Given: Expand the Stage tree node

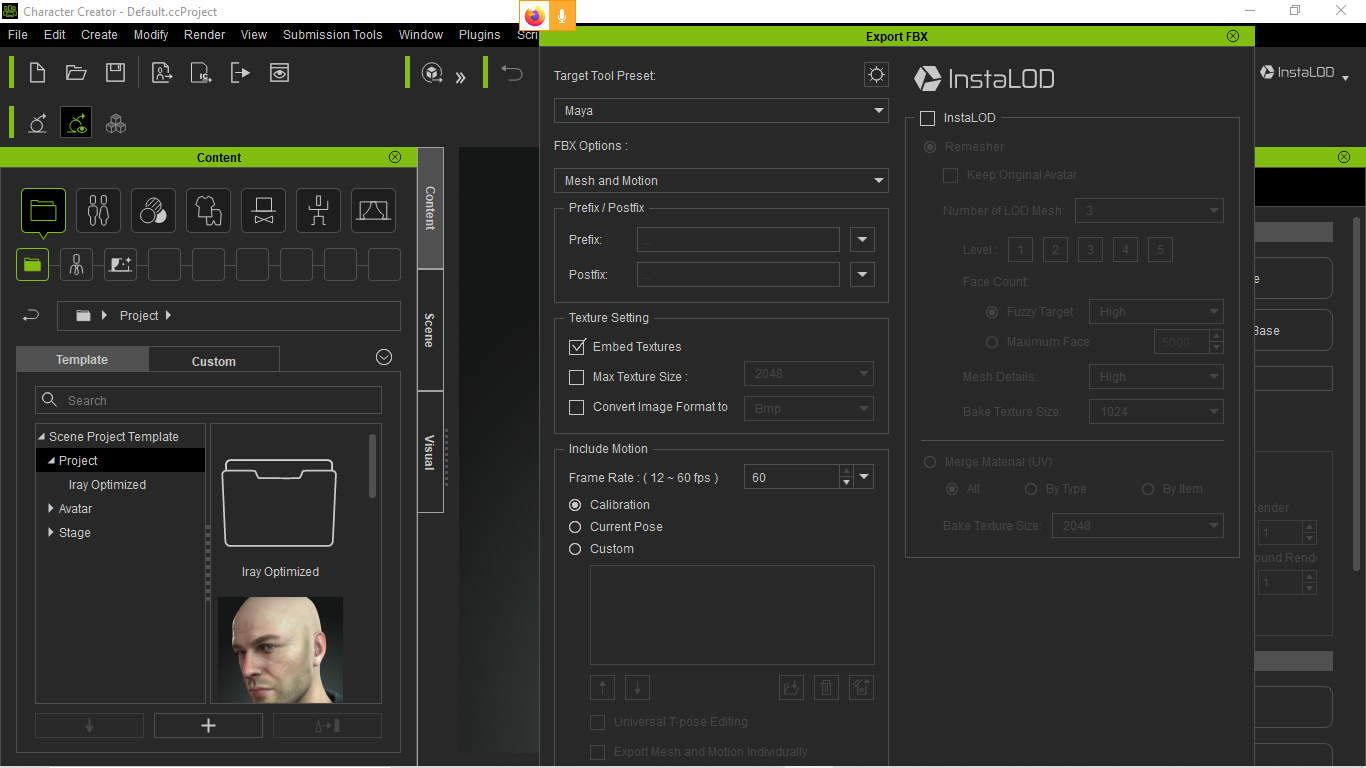Looking at the screenshot, I should click(x=52, y=533).
